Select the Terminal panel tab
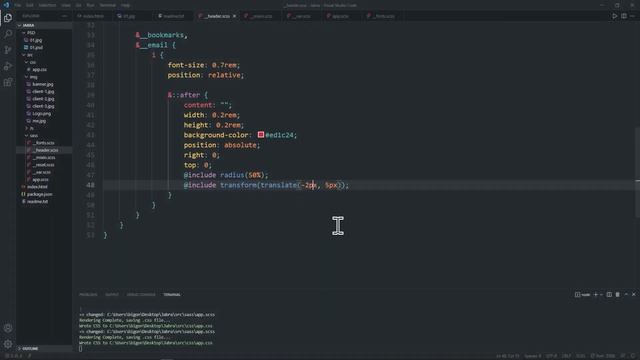This screenshot has height=360, width=640. pos(172,294)
